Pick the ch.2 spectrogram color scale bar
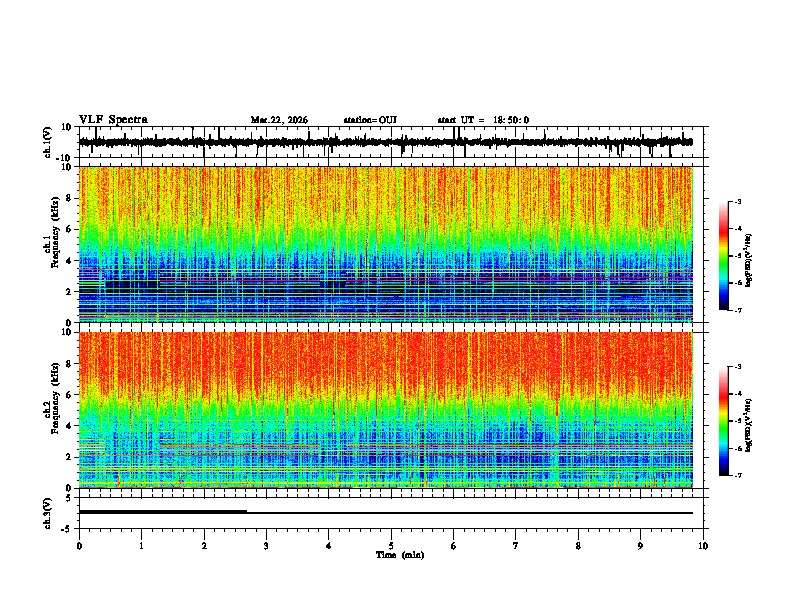Viewport: 792px width, 612px height. point(724,421)
